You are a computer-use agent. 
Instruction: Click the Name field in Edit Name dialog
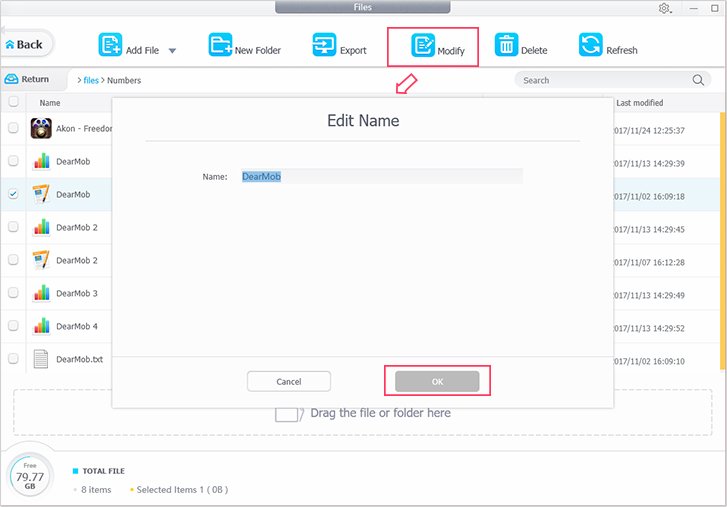click(382, 177)
